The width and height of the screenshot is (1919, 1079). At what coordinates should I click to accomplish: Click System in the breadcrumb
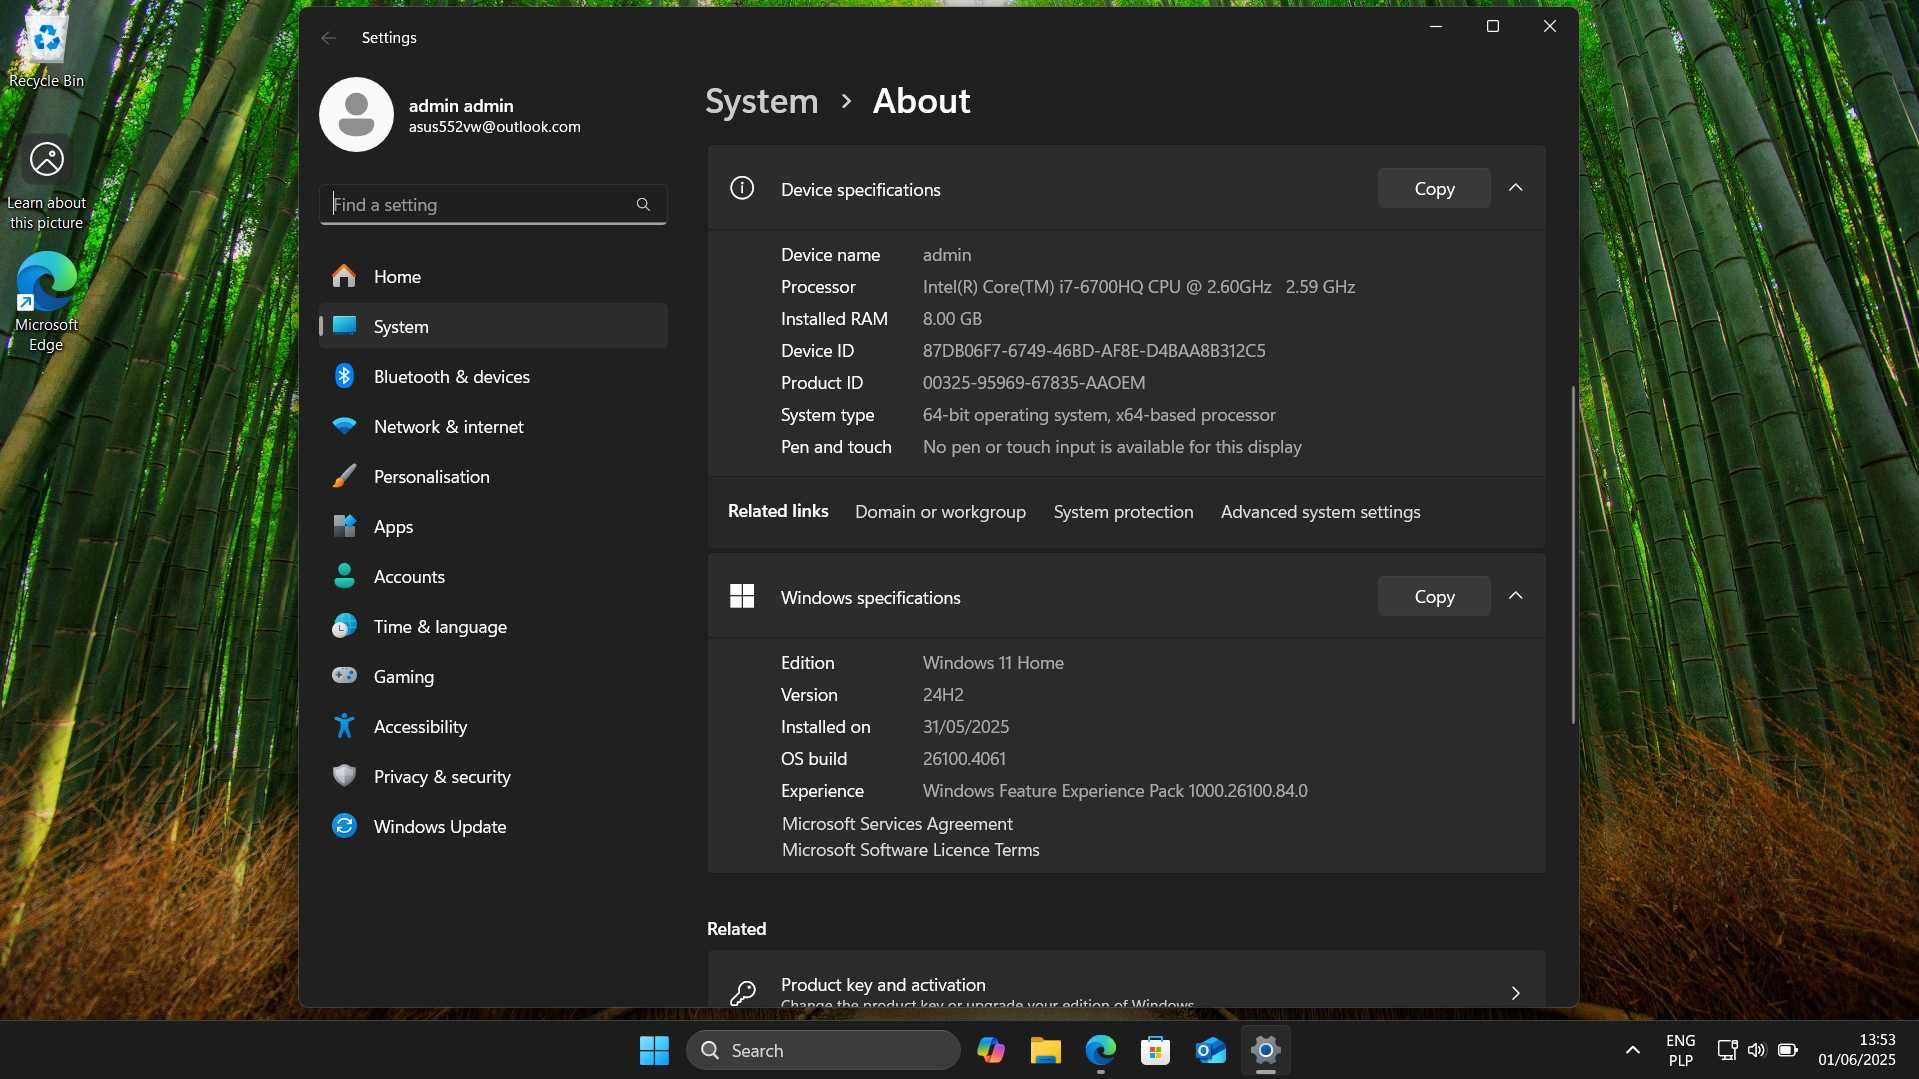point(761,101)
